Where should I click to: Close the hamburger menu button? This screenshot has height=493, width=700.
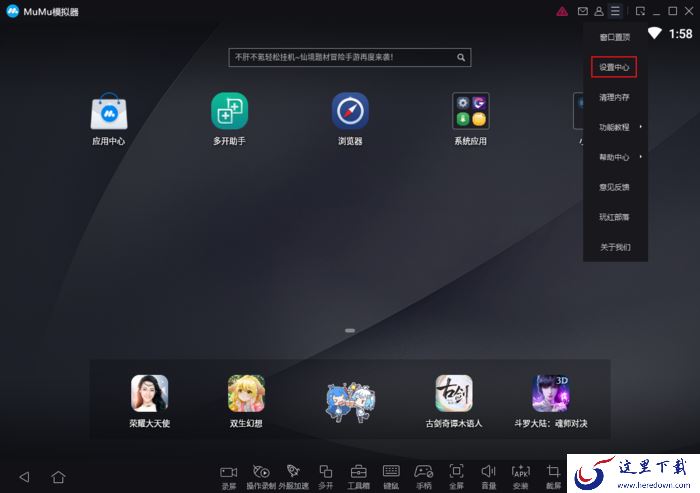point(615,11)
